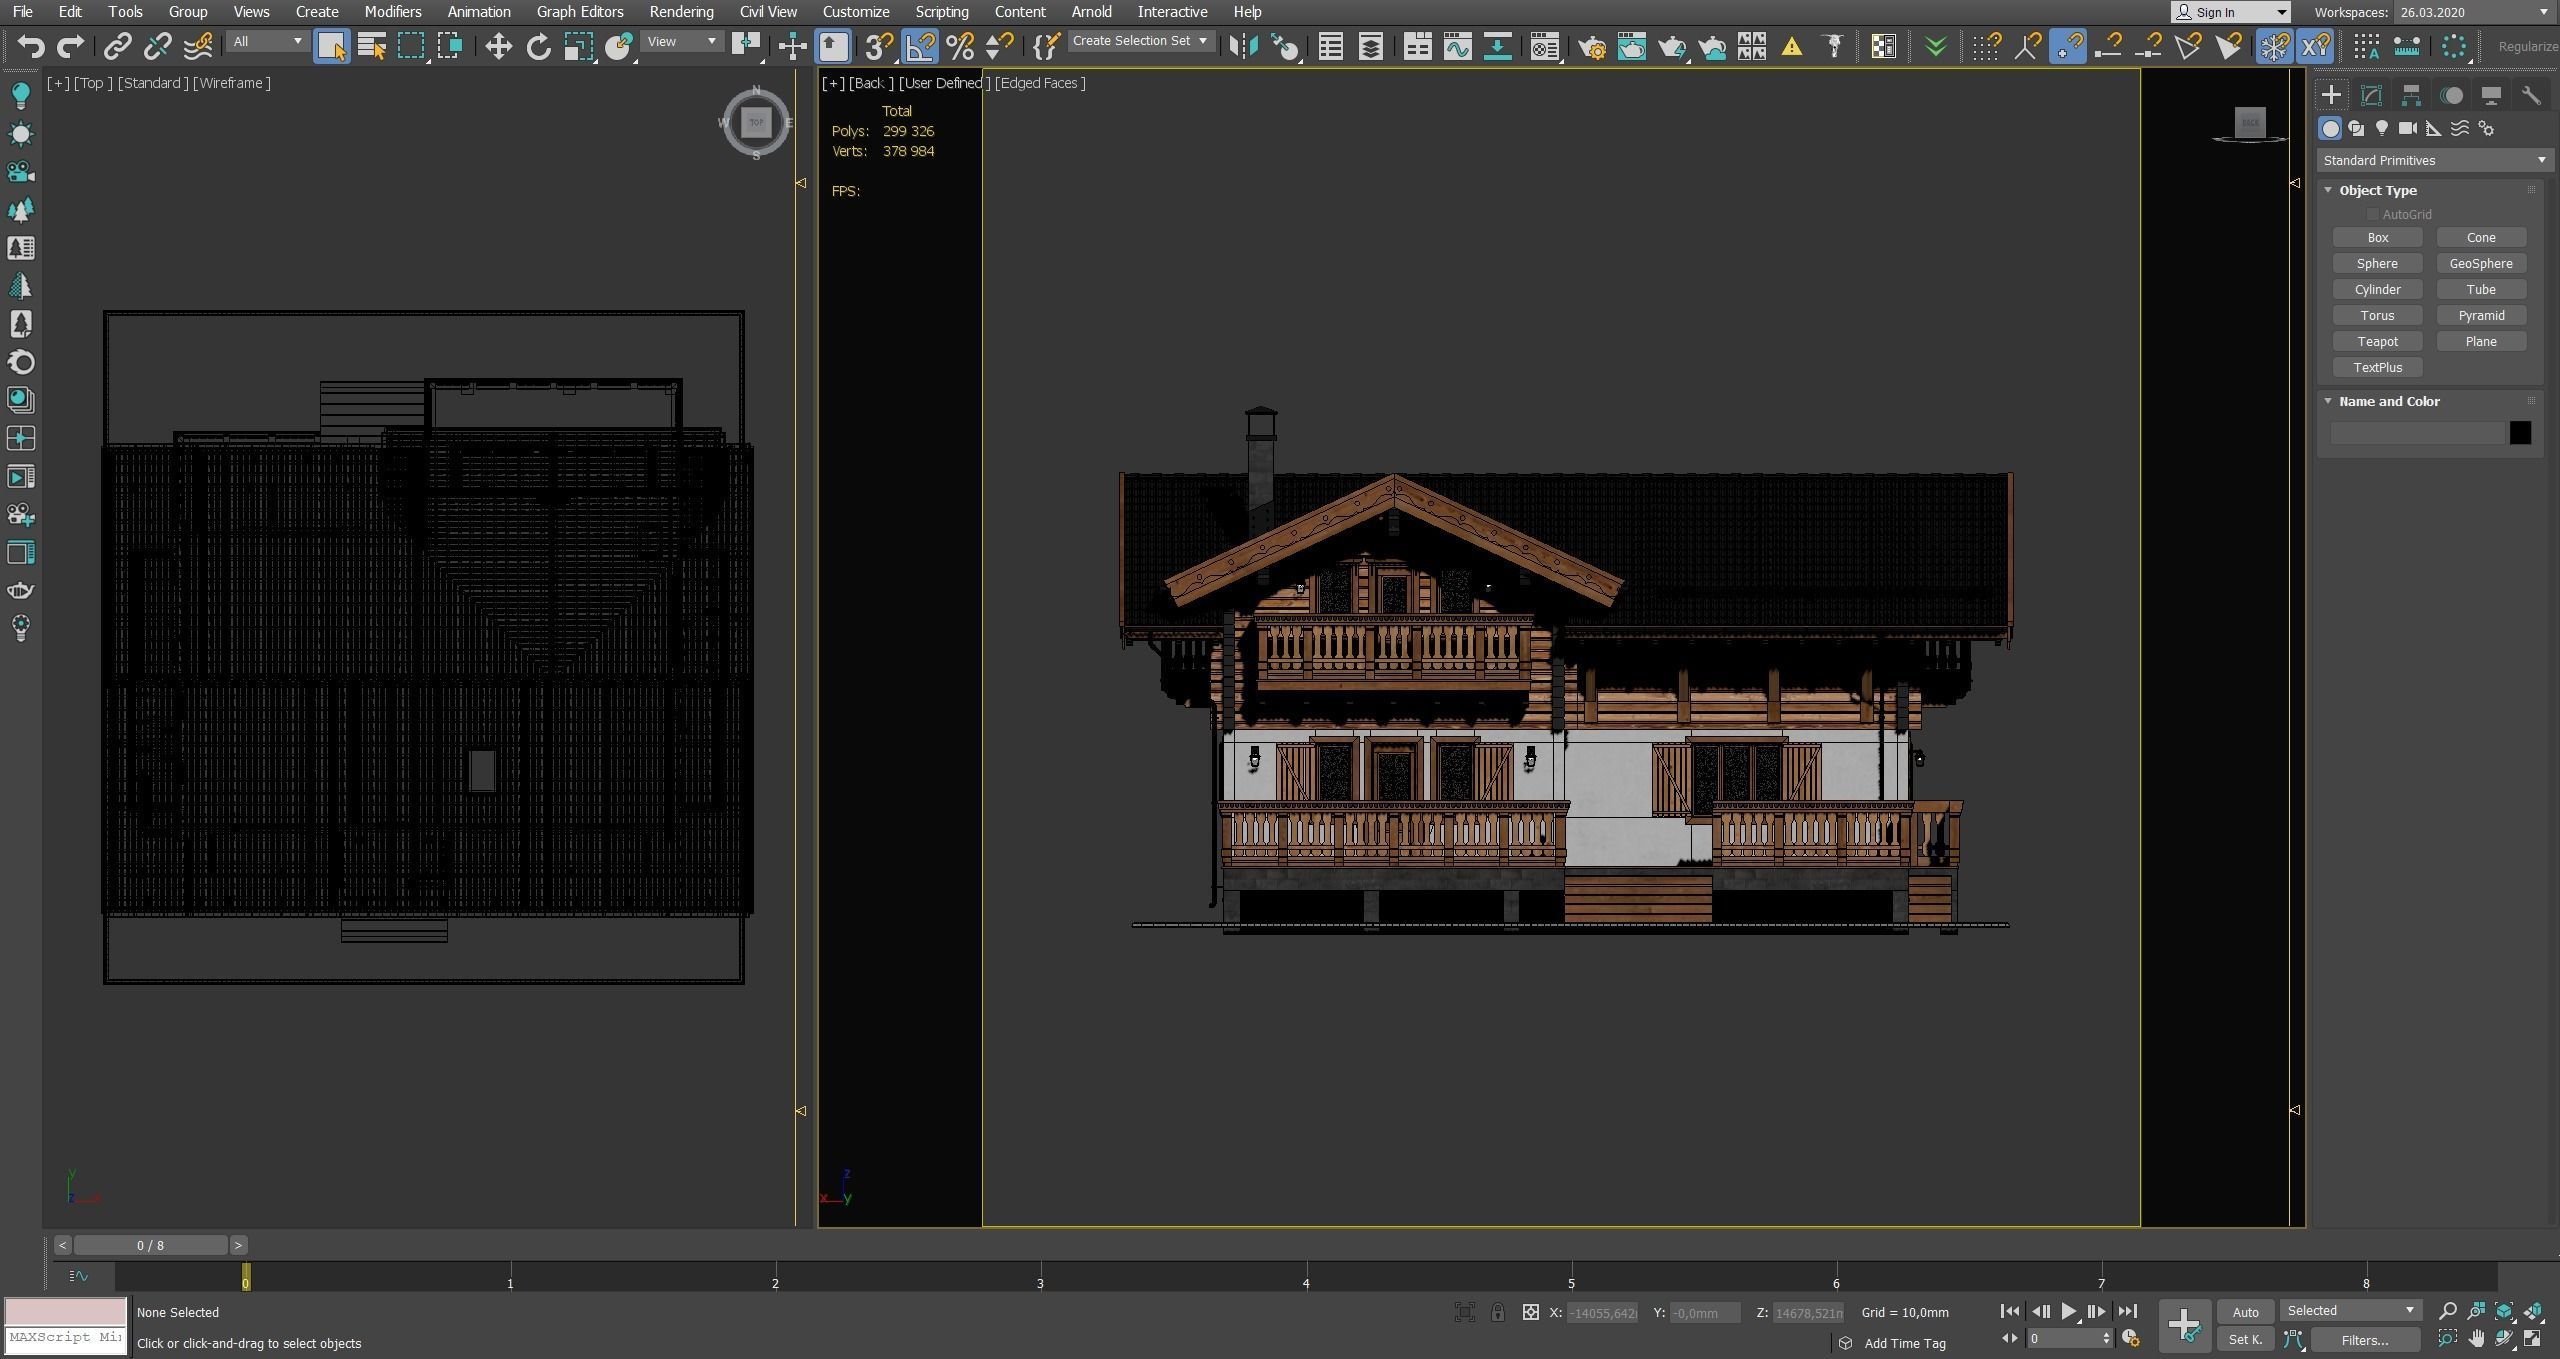Toggle the Angle Snap icon
Screen dimensions: 2560x1359
920,46
